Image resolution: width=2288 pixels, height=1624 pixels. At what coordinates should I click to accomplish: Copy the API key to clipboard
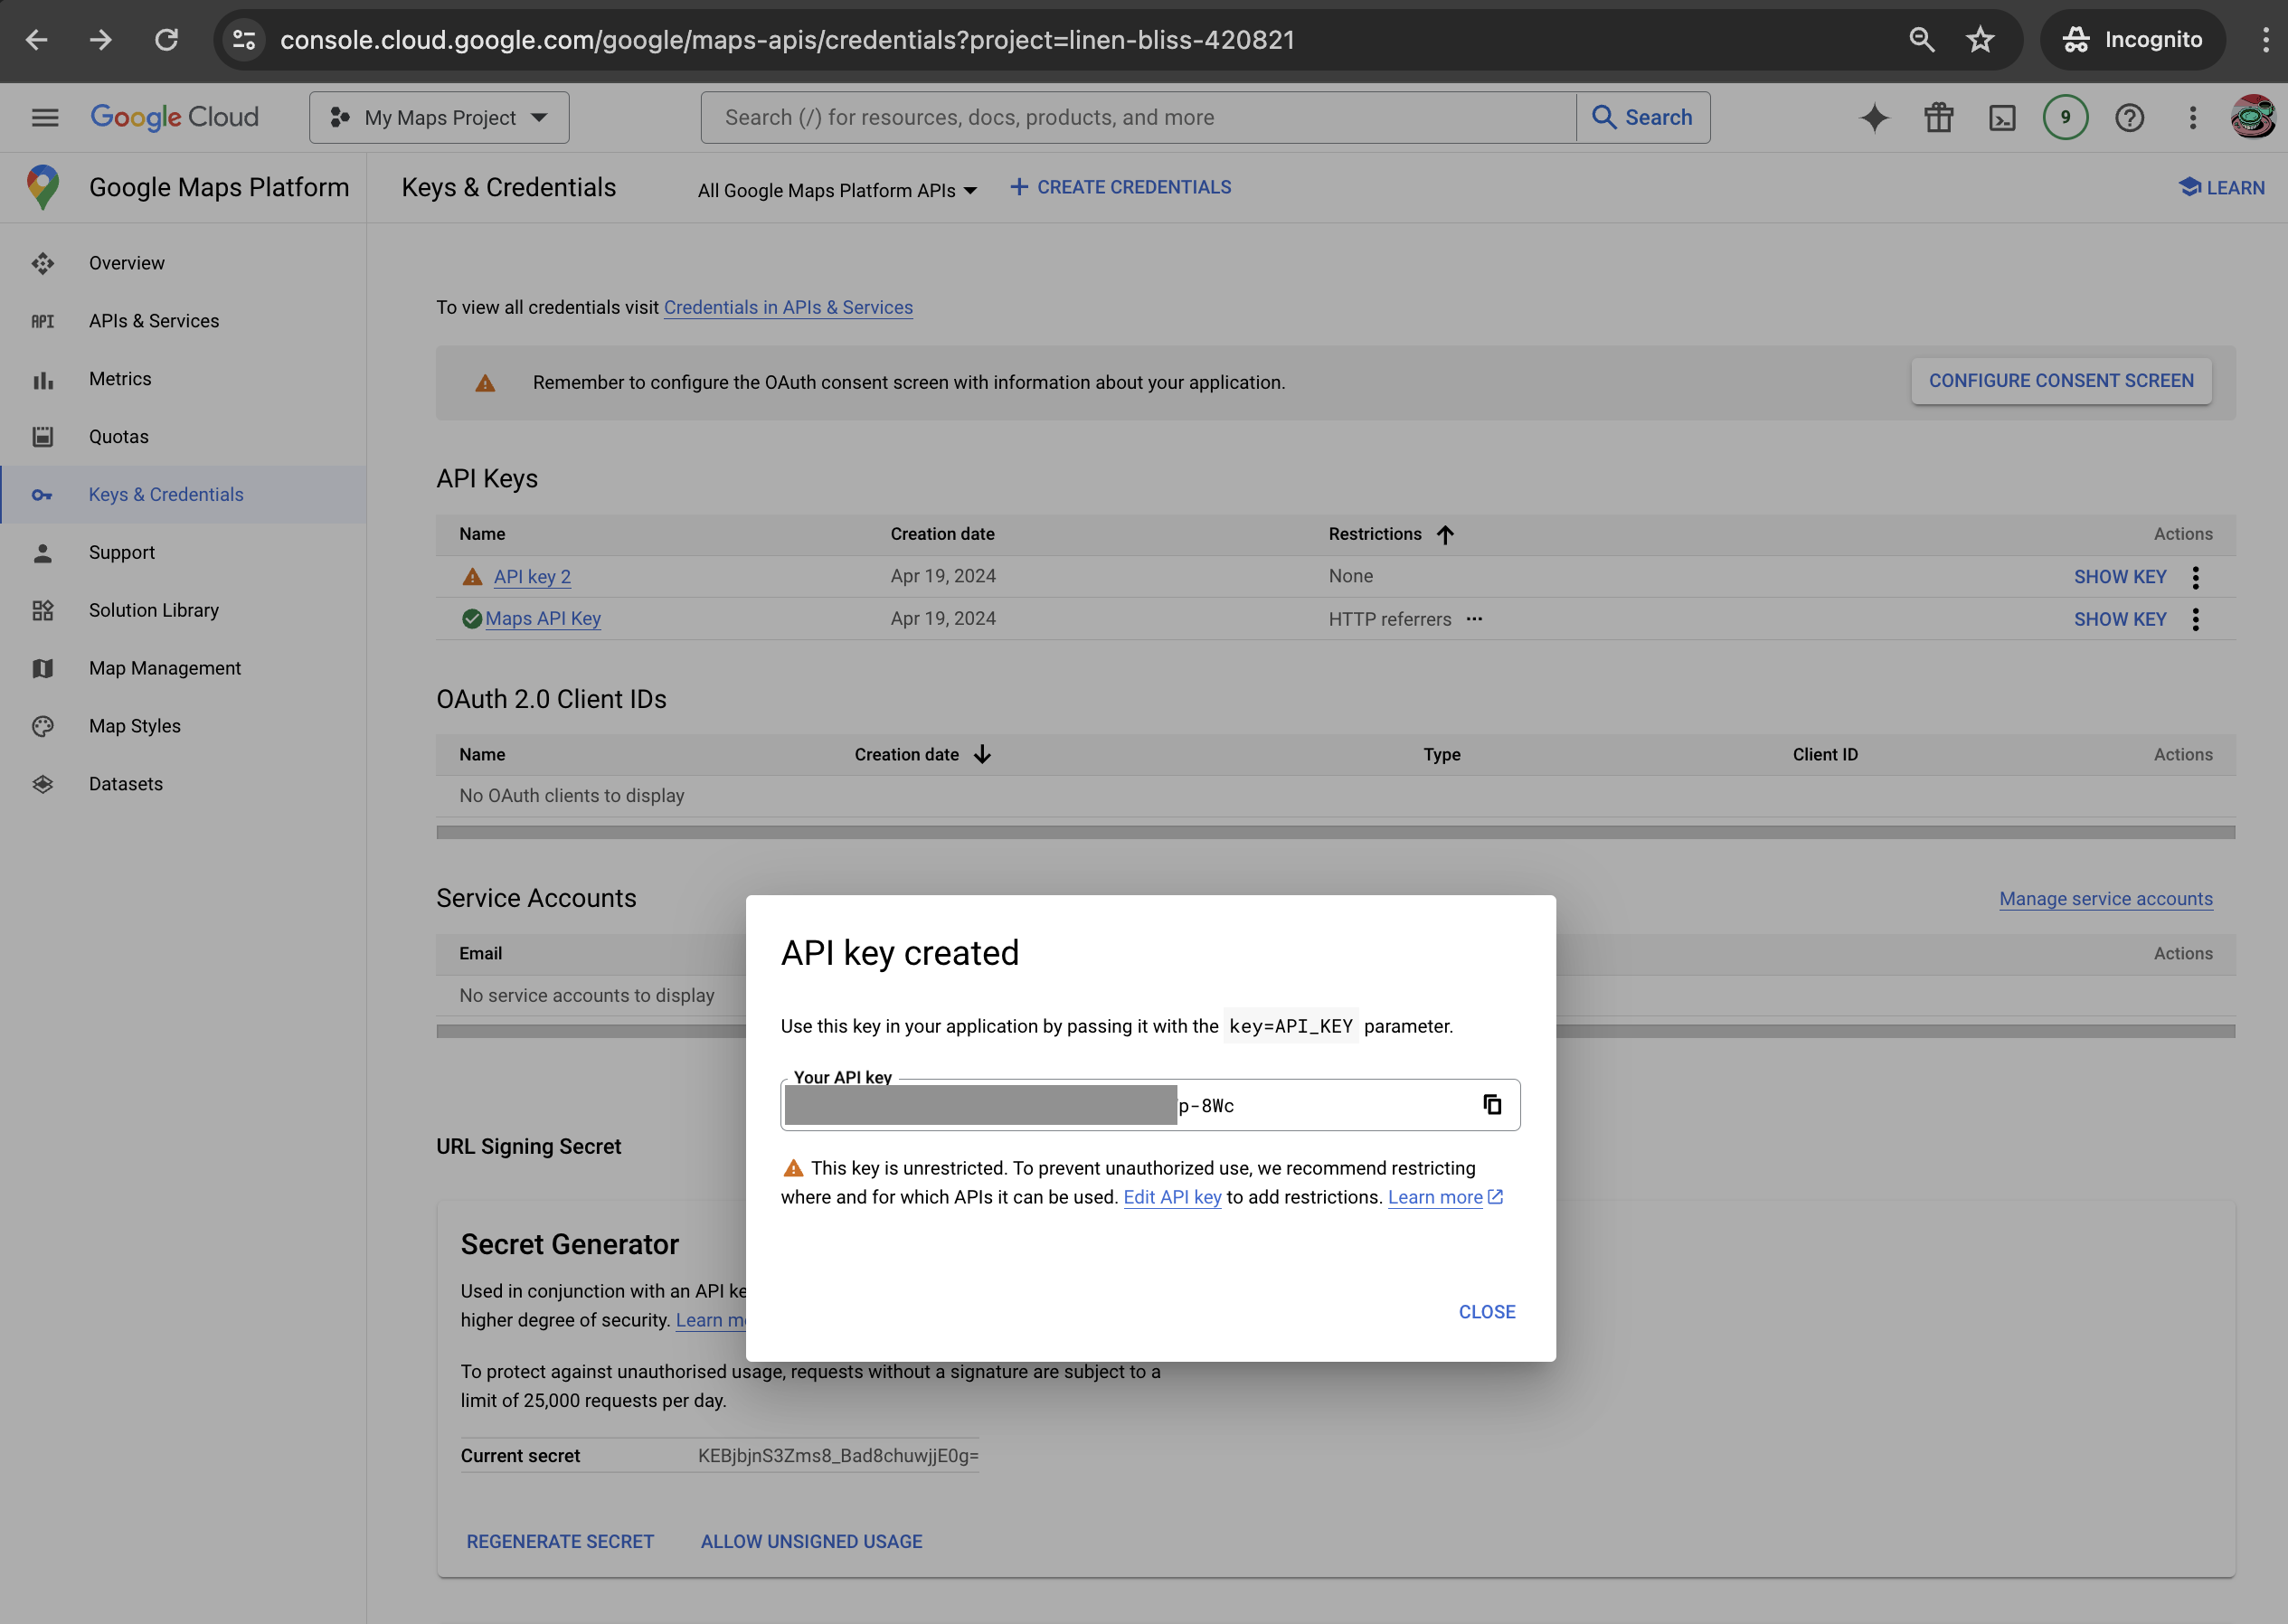(1491, 1104)
